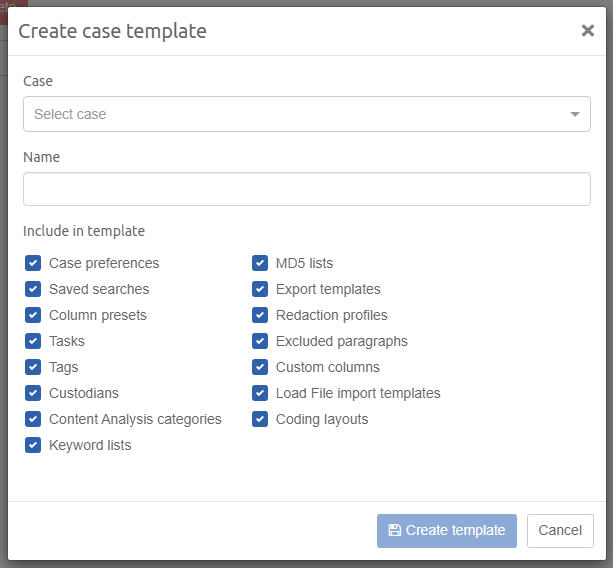
Task: Uncheck the Tasks checkbox
Action: (33, 341)
